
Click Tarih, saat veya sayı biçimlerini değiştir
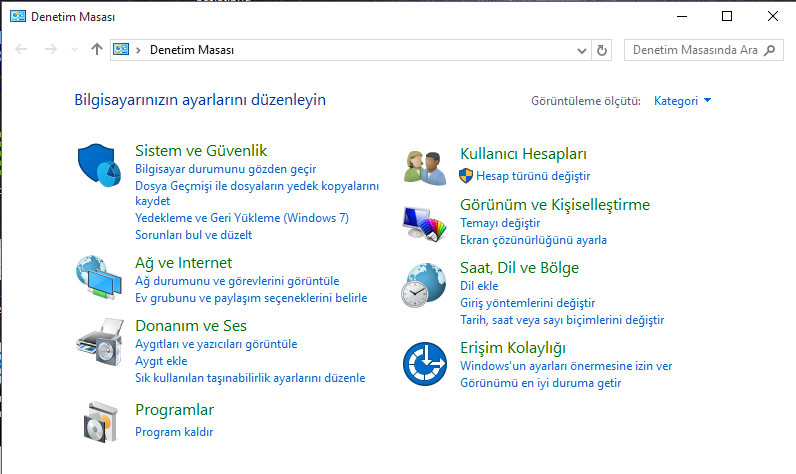562,320
